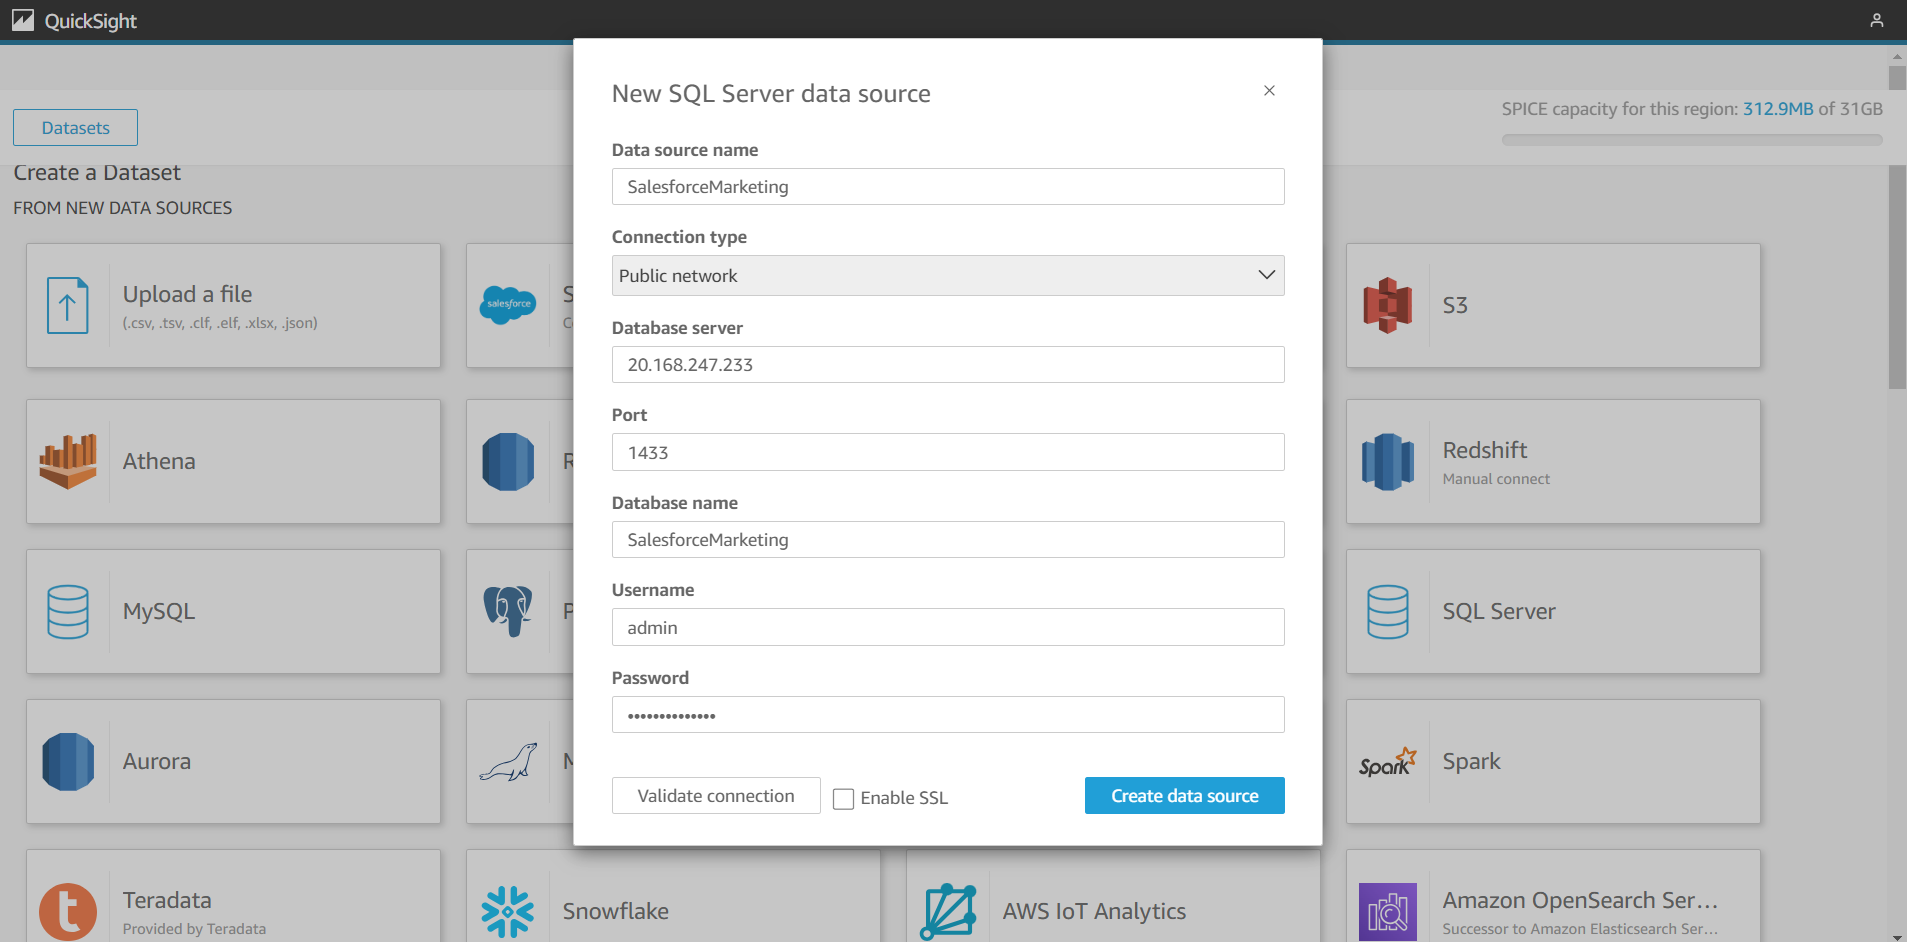Focus the Data source name field
The image size is (1907, 942).
click(948, 187)
